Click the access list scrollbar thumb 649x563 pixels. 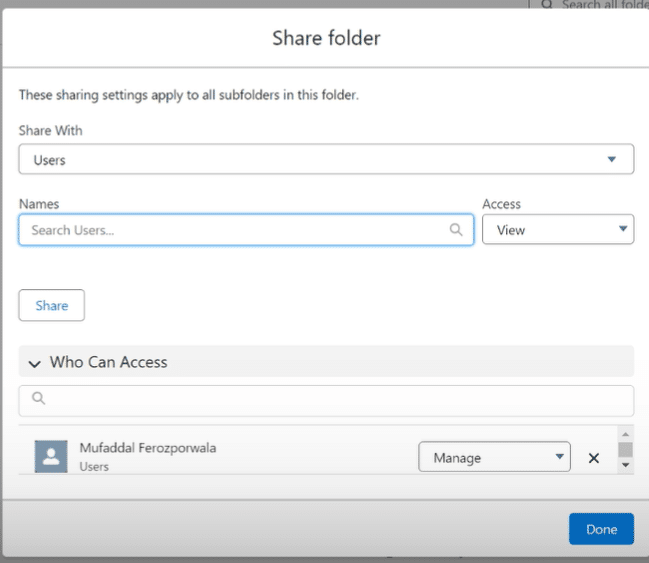tap(625, 449)
